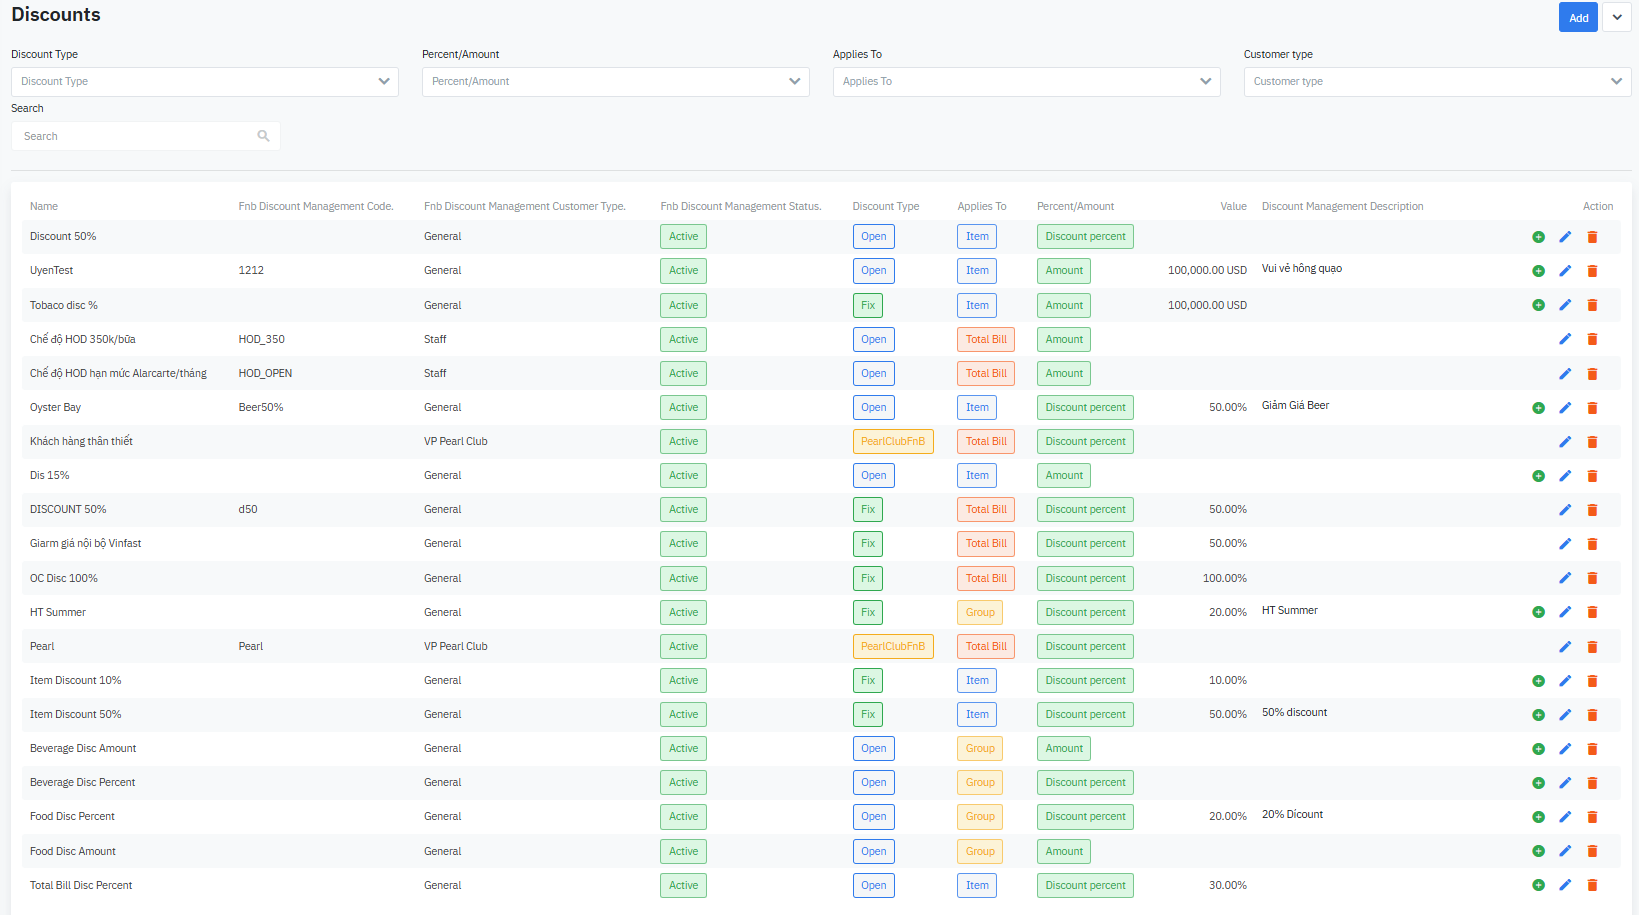The image size is (1639, 915).
Task: Click the Add button
Action: coord(1578,18)
